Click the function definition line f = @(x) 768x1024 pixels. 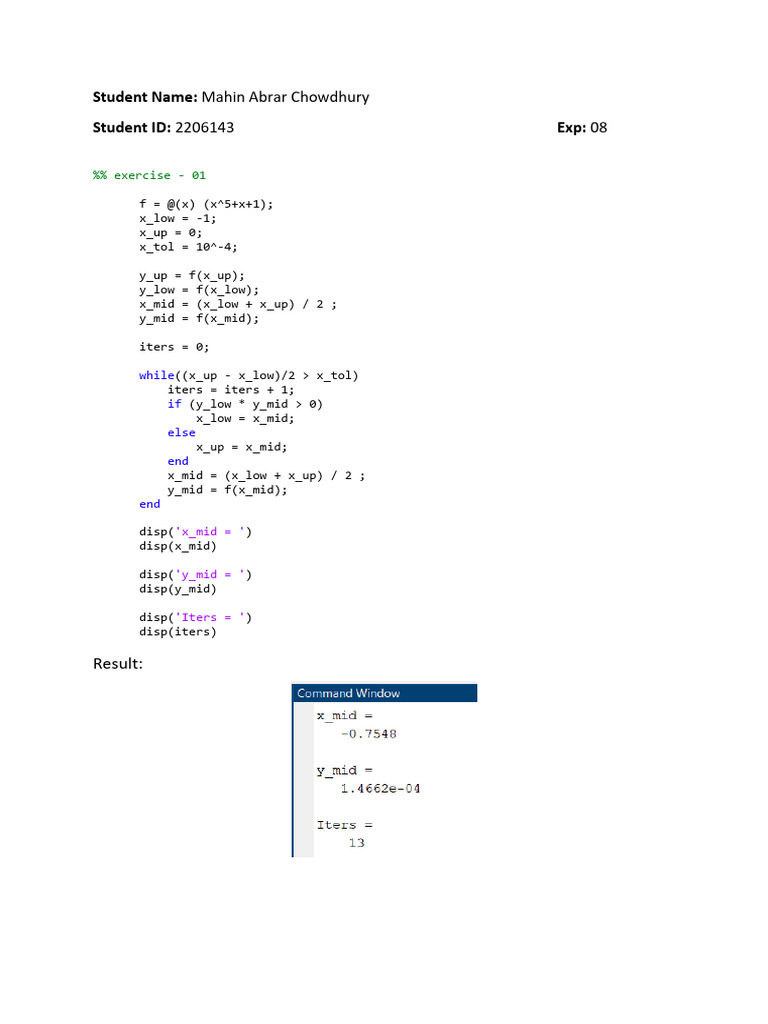[x=206, y=204]
